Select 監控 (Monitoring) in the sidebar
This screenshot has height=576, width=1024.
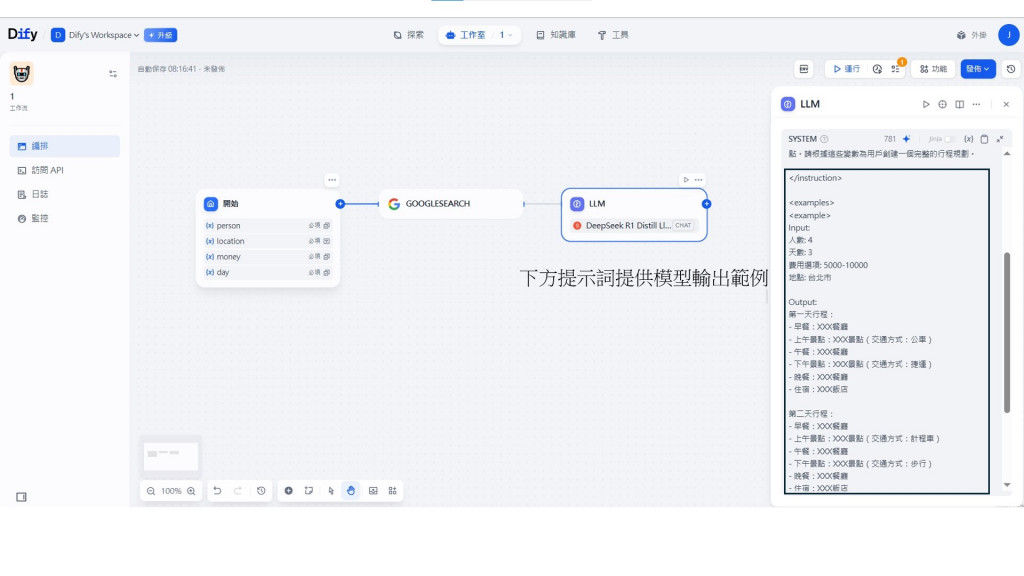tap(65, 219)
